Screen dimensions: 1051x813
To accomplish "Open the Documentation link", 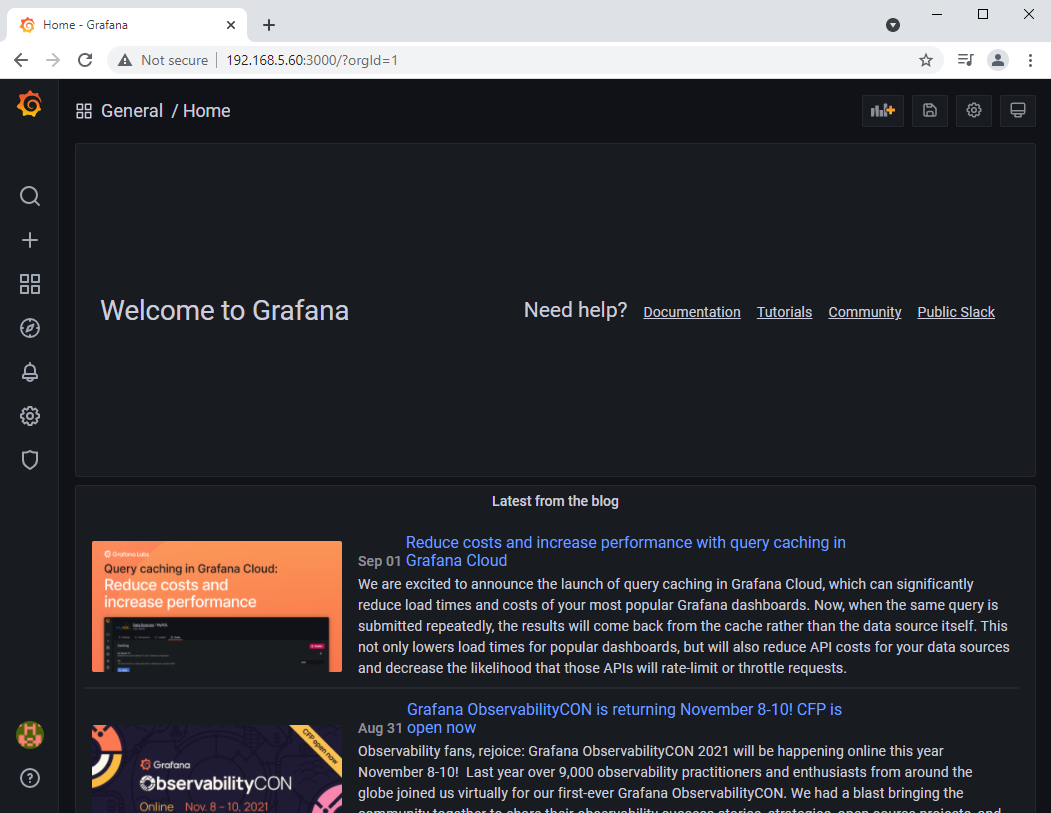I will tap(692, 312).
